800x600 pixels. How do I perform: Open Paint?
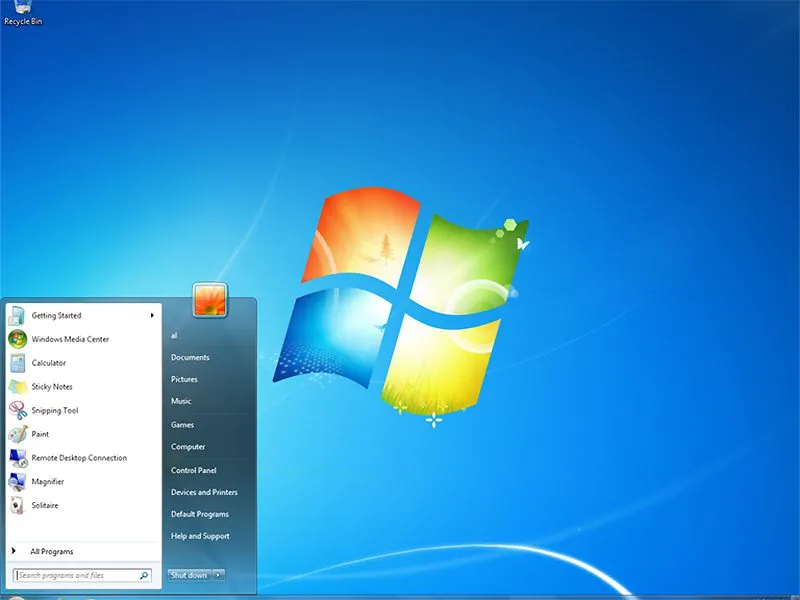[40, 434]
